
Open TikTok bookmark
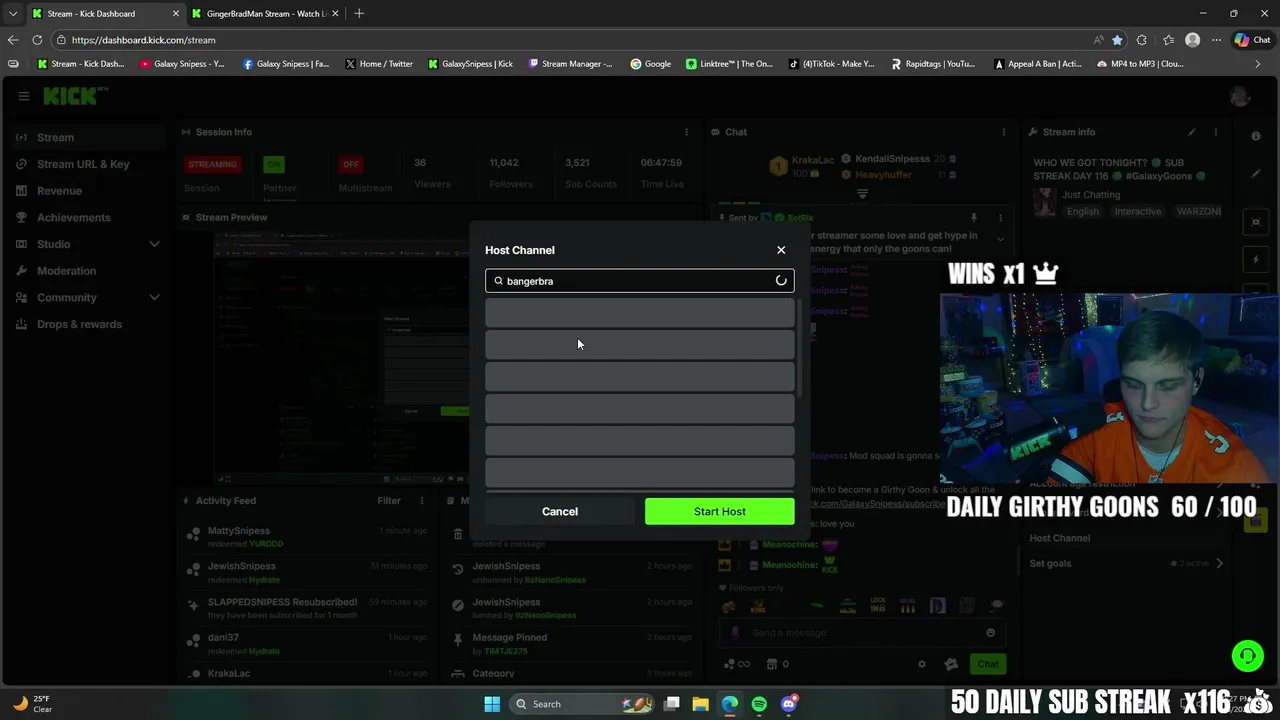(x=831, y=64)
